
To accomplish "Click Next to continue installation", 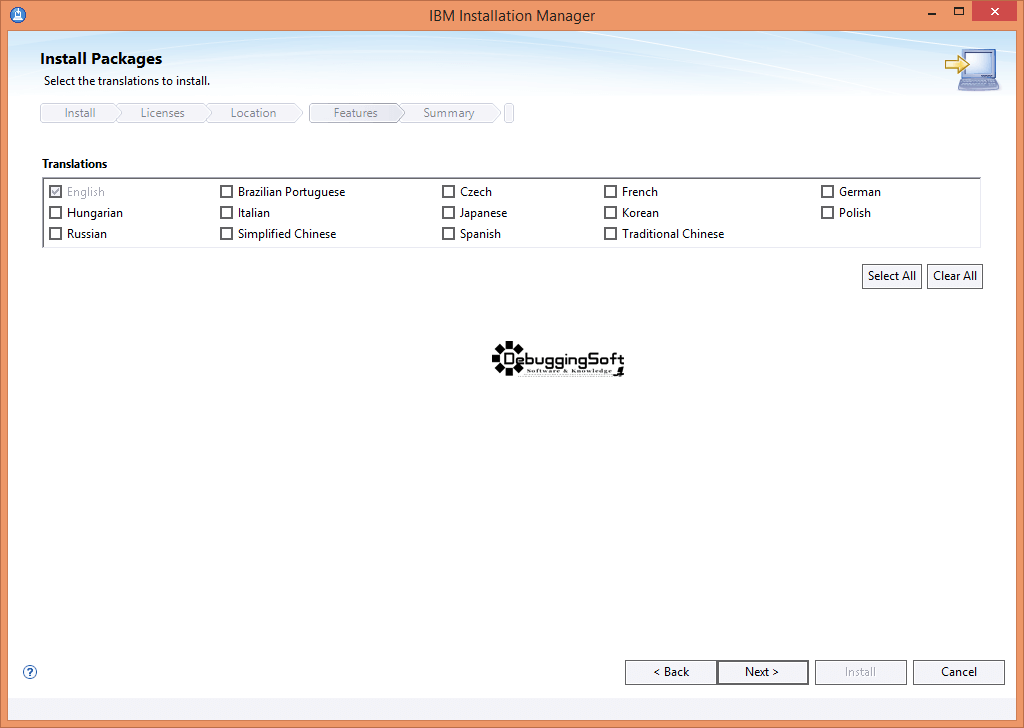I will pos(762,672).
